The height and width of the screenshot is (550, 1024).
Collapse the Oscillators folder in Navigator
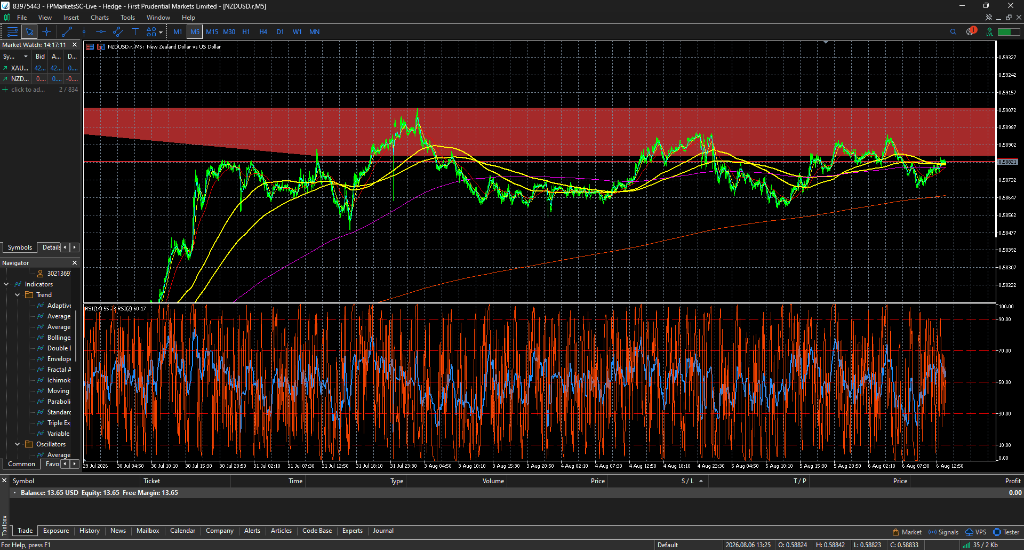pos(18,444)
